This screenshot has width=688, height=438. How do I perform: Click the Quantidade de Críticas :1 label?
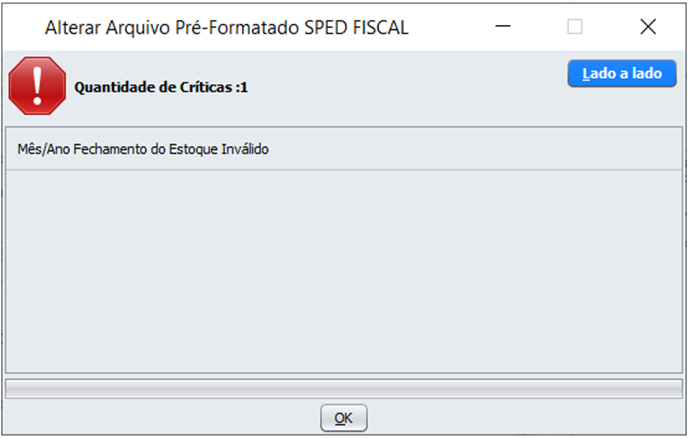tap(161, 87)
